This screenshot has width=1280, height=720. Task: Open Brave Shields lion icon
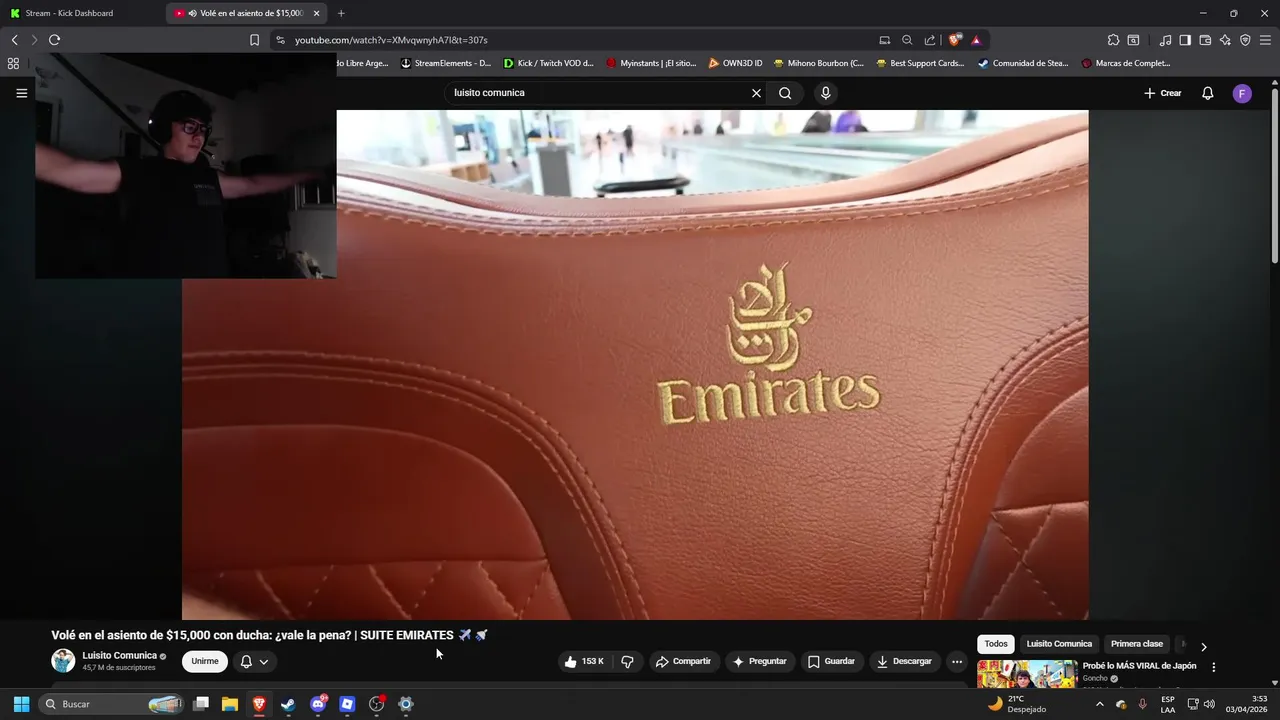(955, 40)
